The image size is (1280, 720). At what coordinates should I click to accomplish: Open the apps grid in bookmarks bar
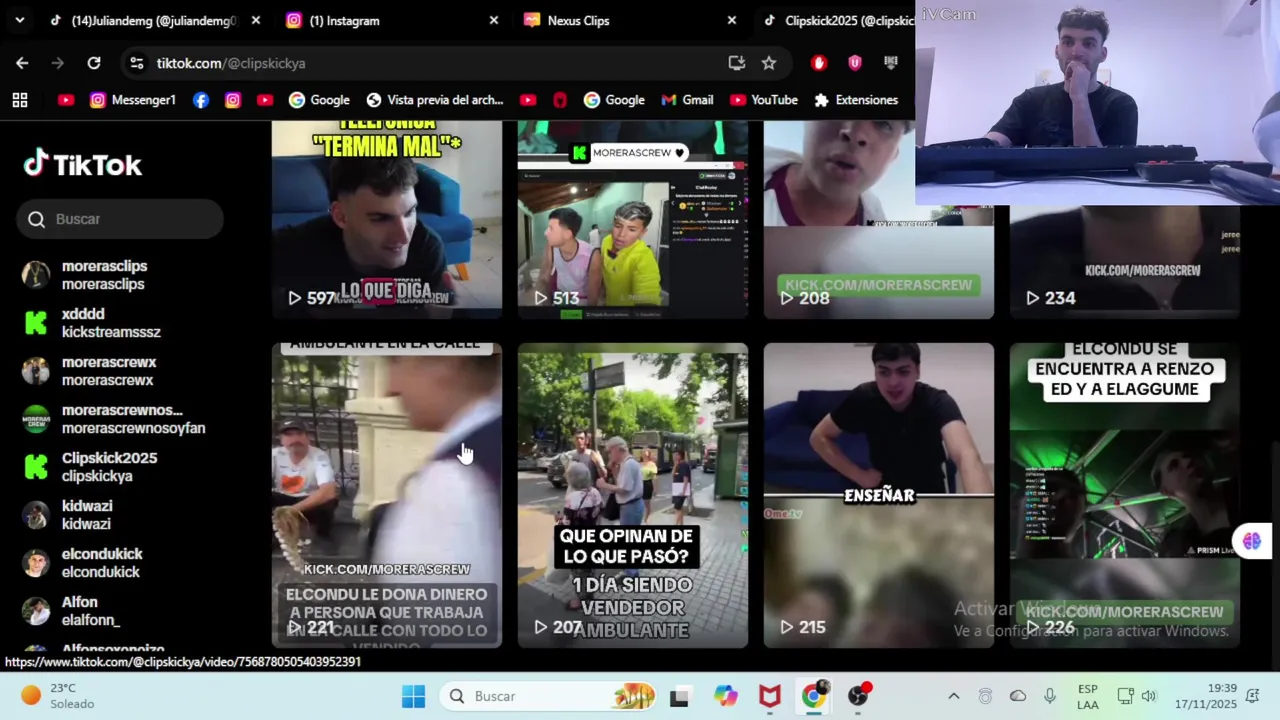click(20, 100)
